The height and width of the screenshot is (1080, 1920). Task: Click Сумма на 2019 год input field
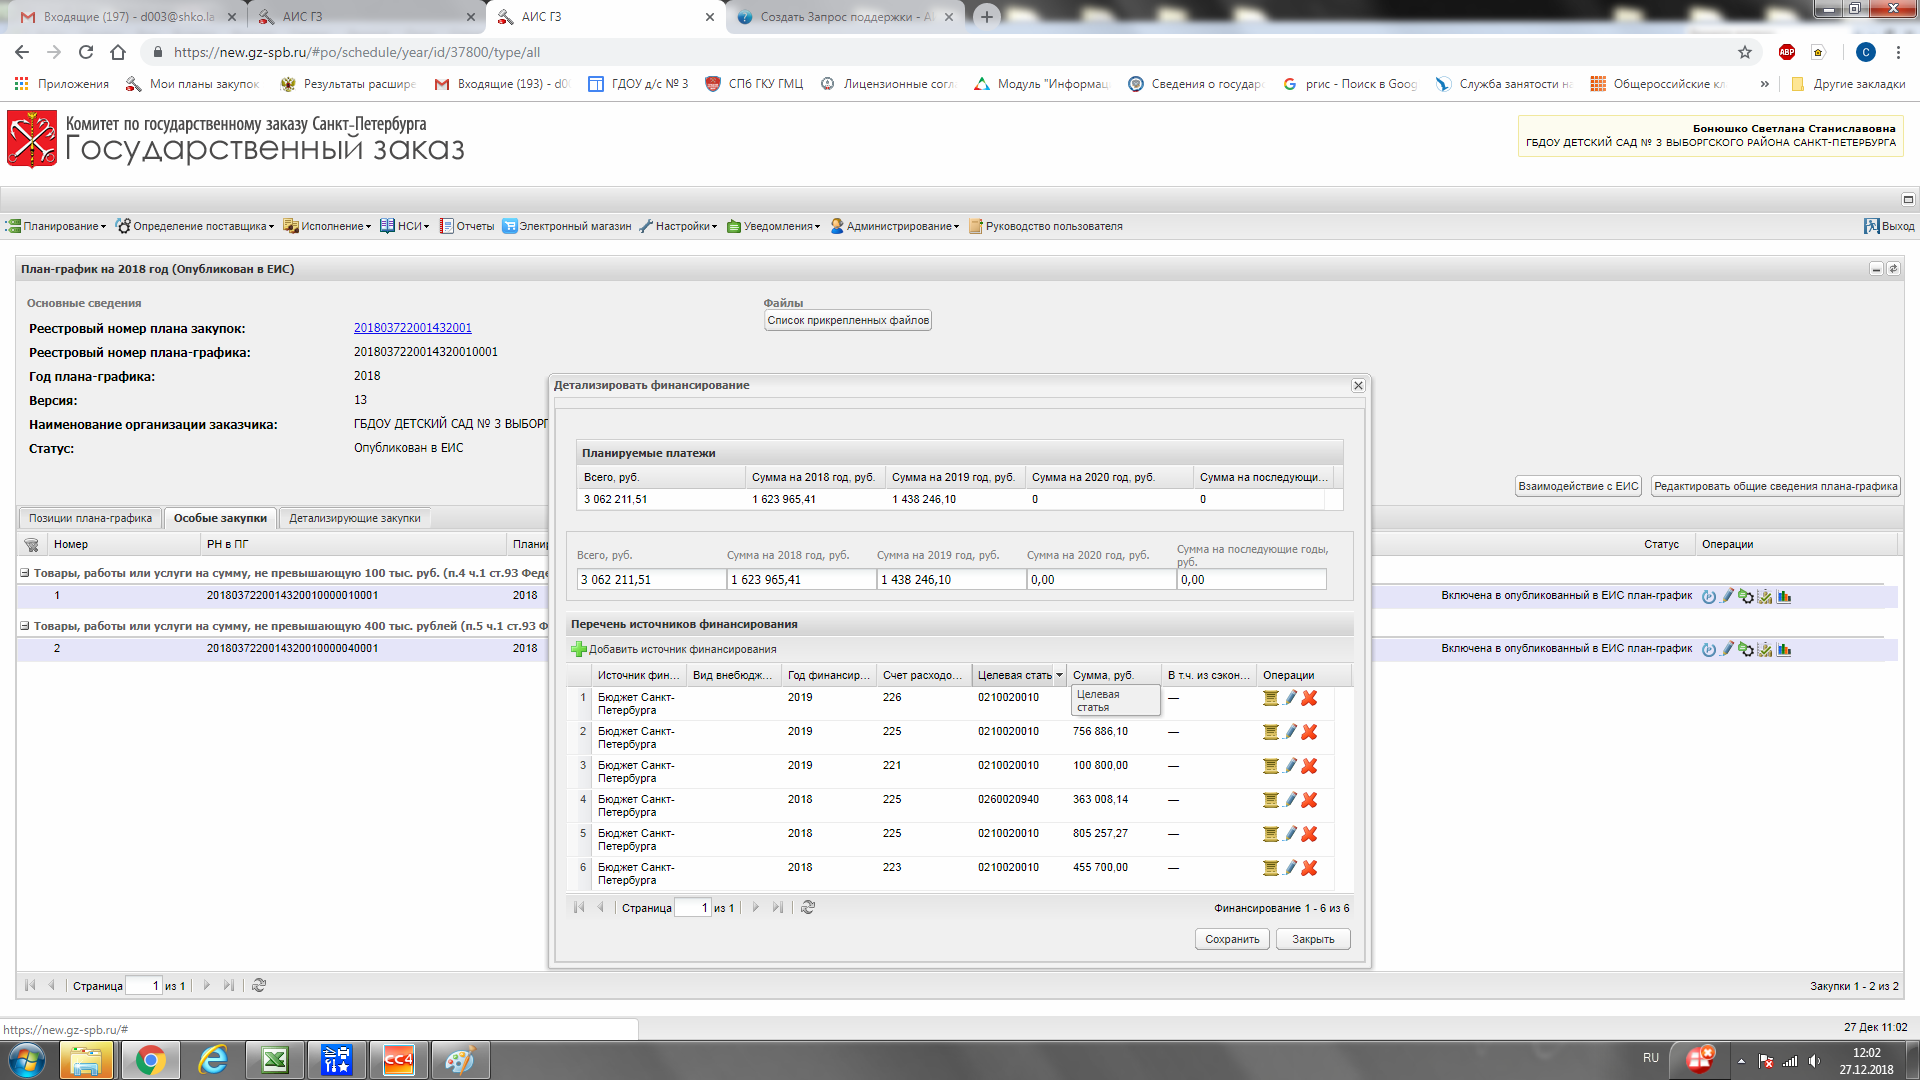(x=951, y=580)
